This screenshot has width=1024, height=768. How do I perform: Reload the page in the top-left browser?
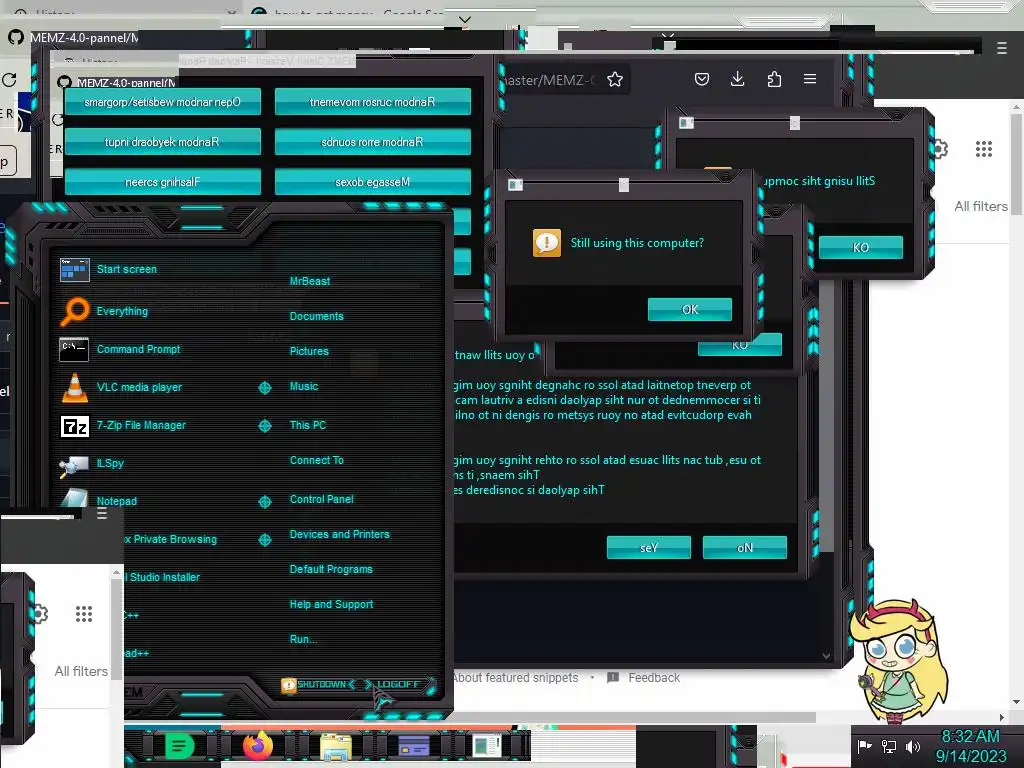9,80
